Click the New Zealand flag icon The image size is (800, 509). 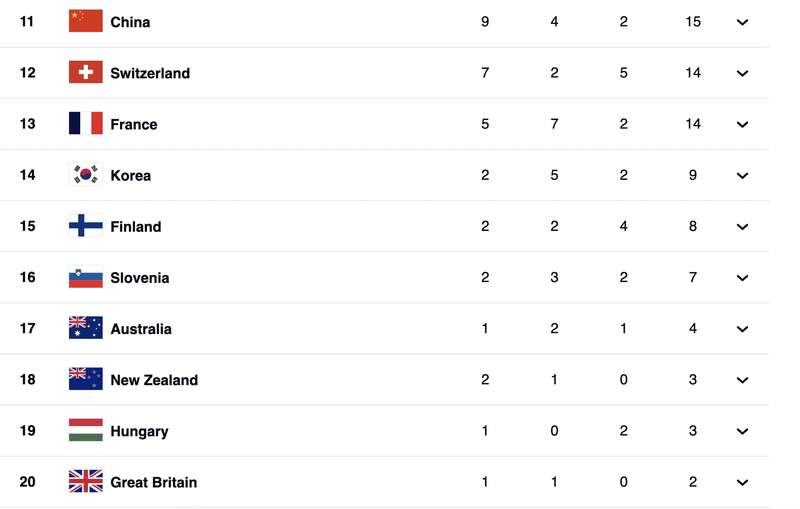(86, 379)
